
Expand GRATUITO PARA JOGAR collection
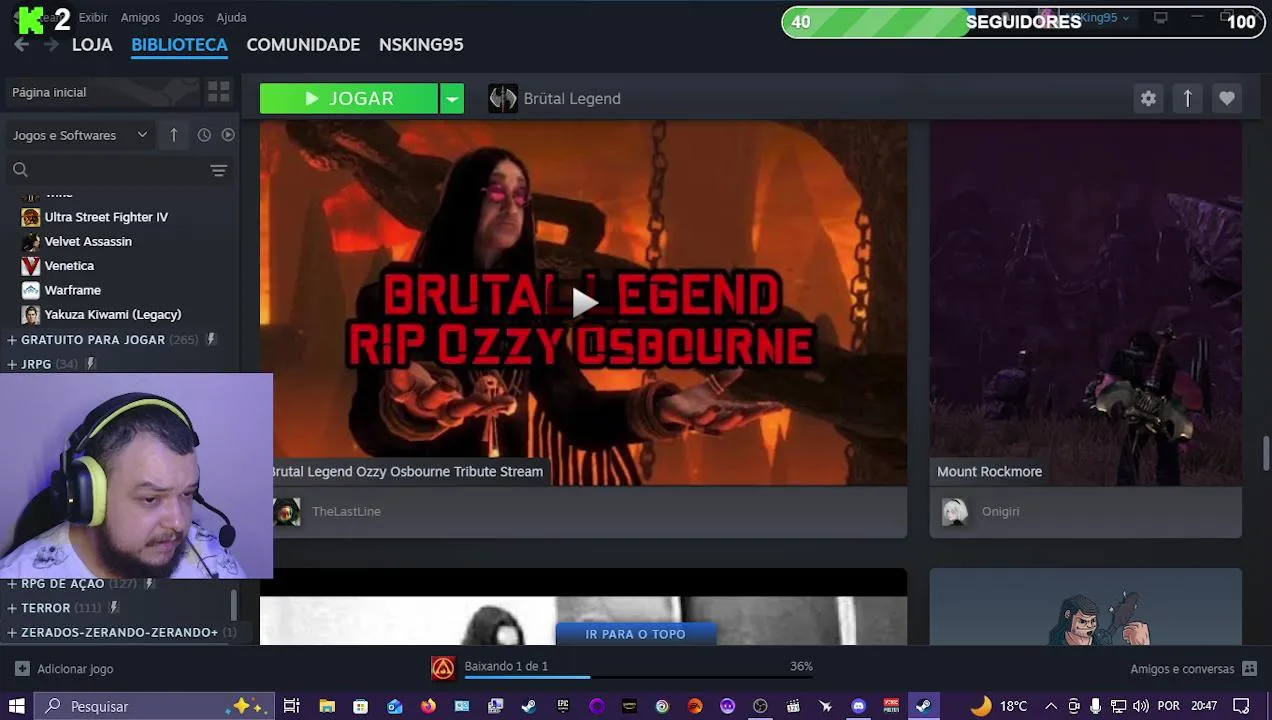(x=12, y=340)
